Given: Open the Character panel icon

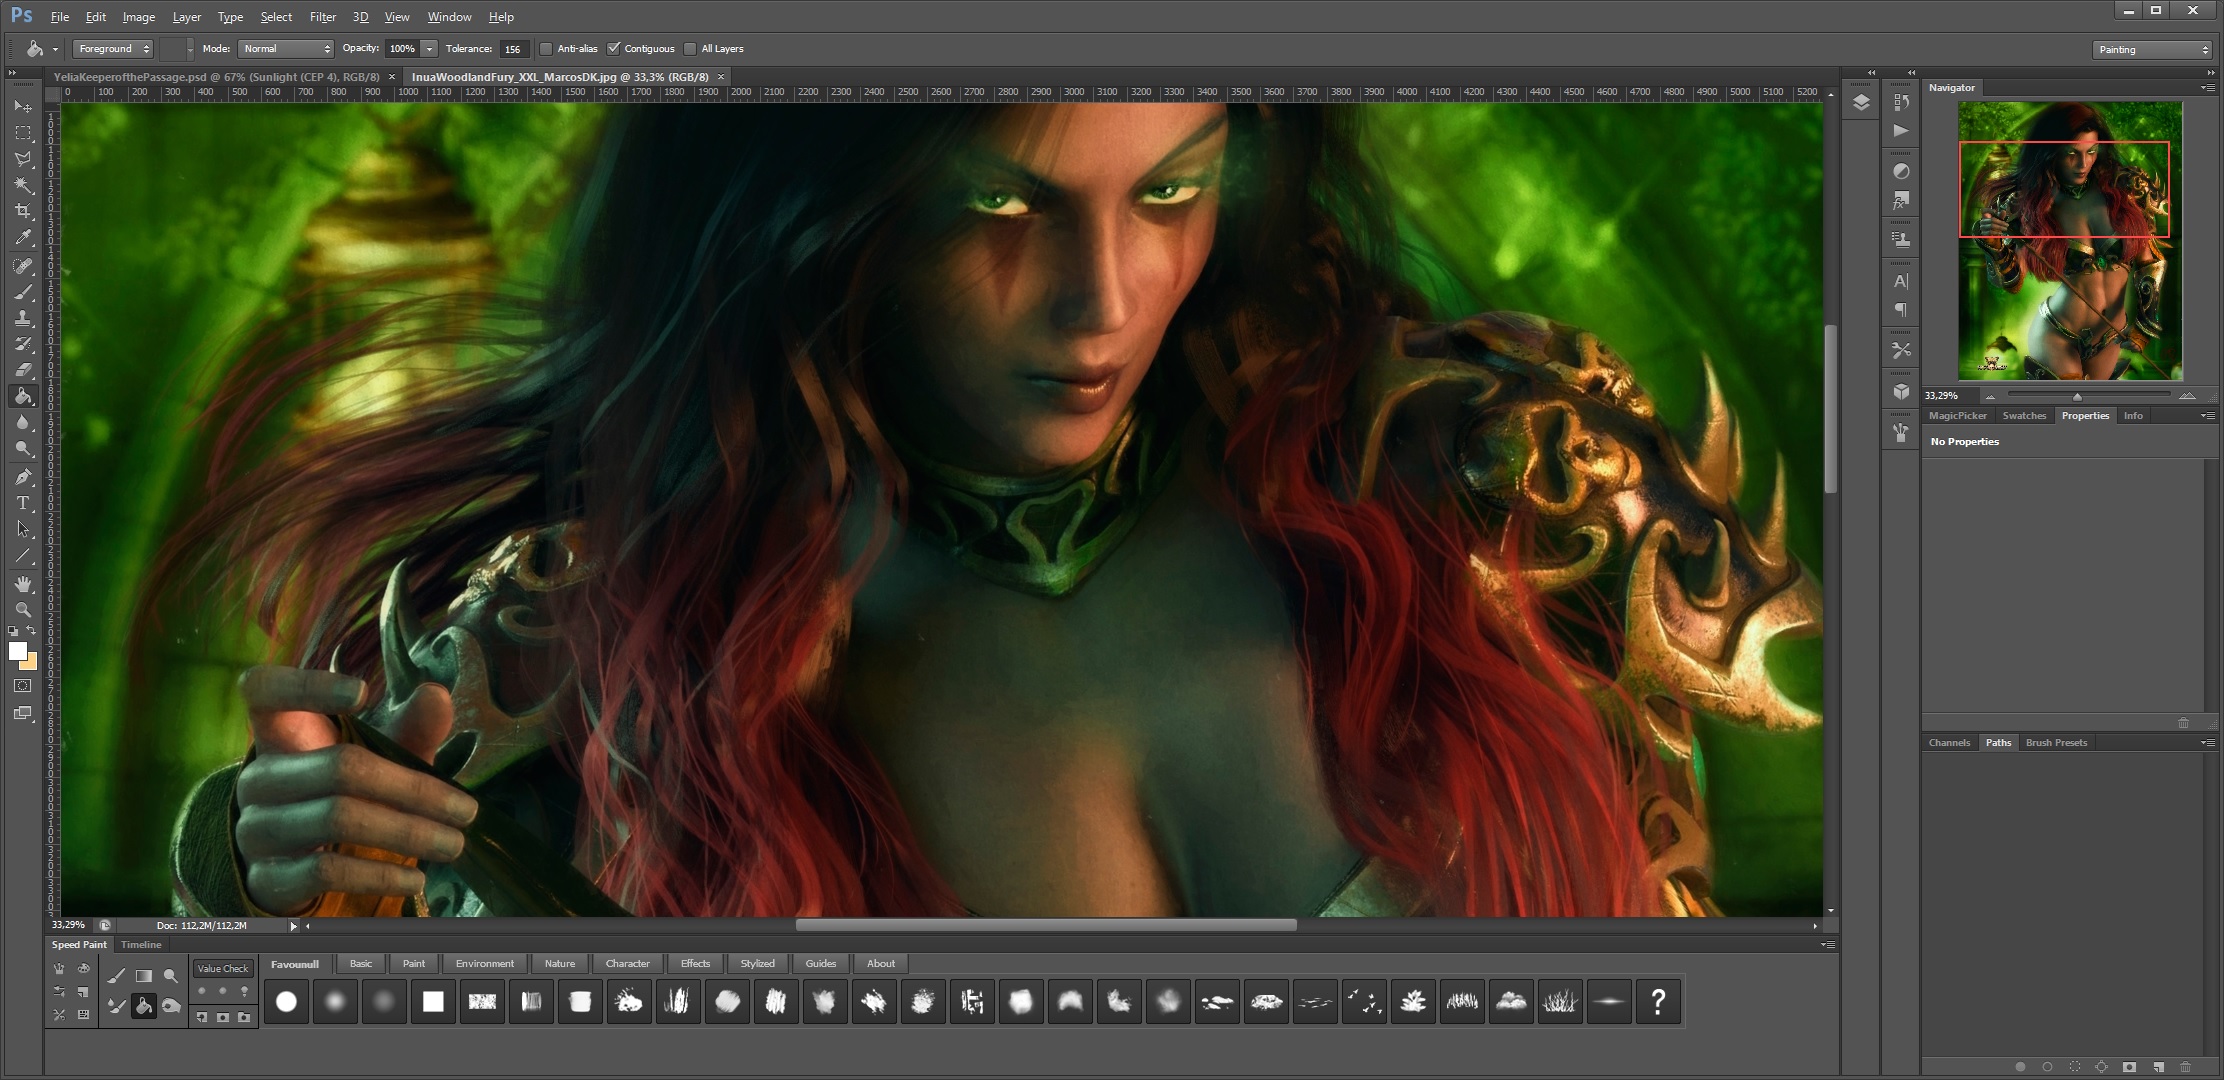Looking at the screenshot, I should 1901,282.
